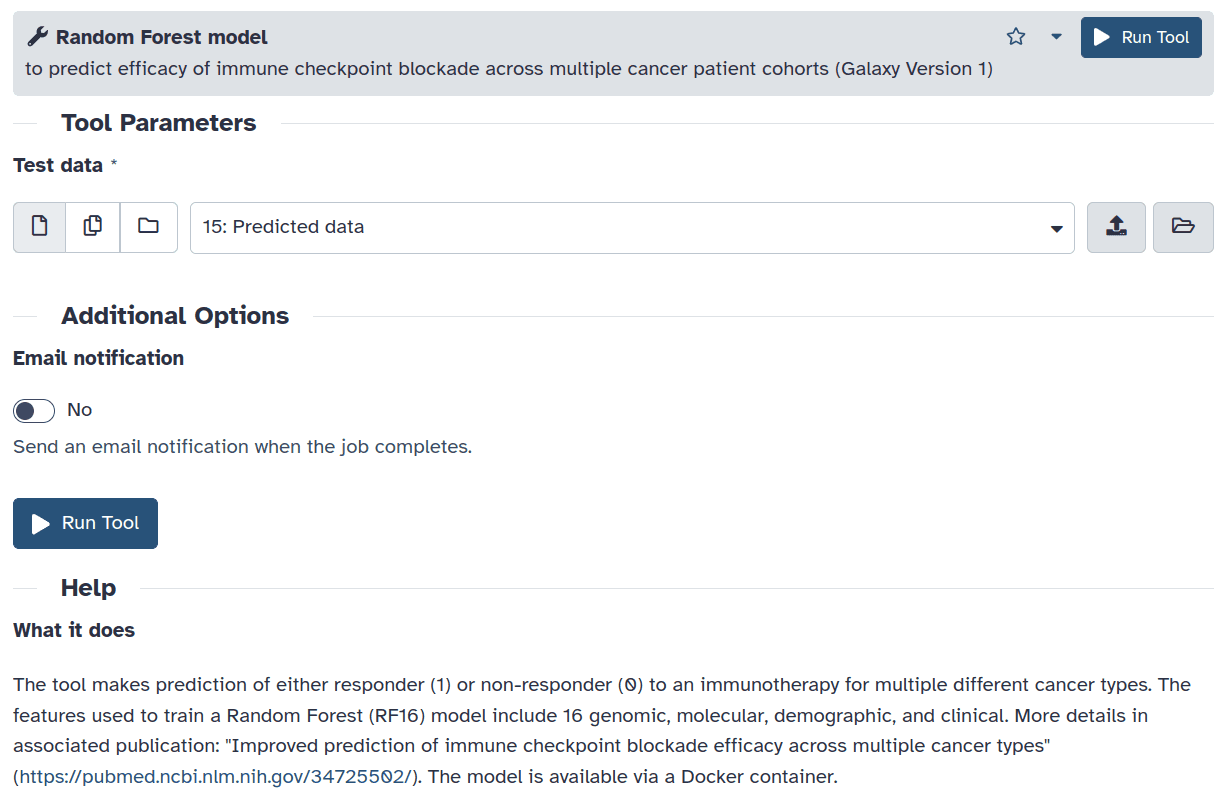Click the "No" label beside the email toggle
This screenshot has height=801, width=1229.
pyautogui.click(x=79, y=410)
